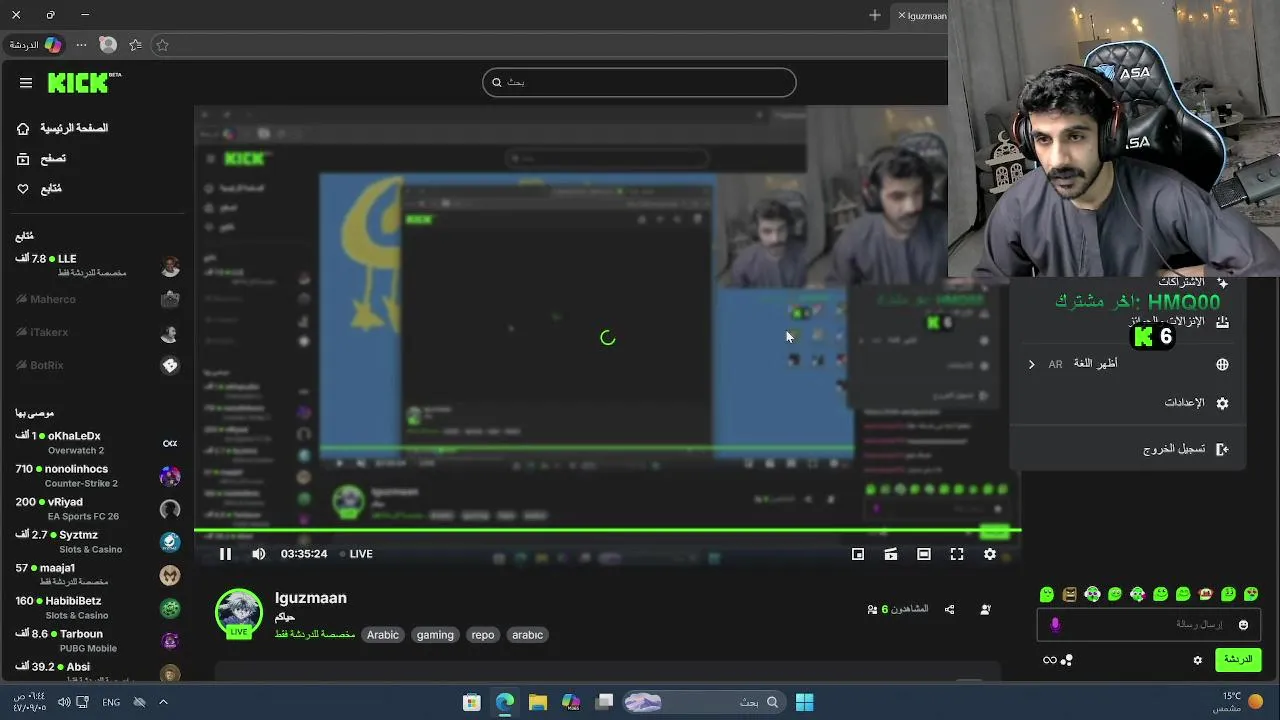Toggle theater mode
This screenshot has width=1280, height=720.
point(924,554)
